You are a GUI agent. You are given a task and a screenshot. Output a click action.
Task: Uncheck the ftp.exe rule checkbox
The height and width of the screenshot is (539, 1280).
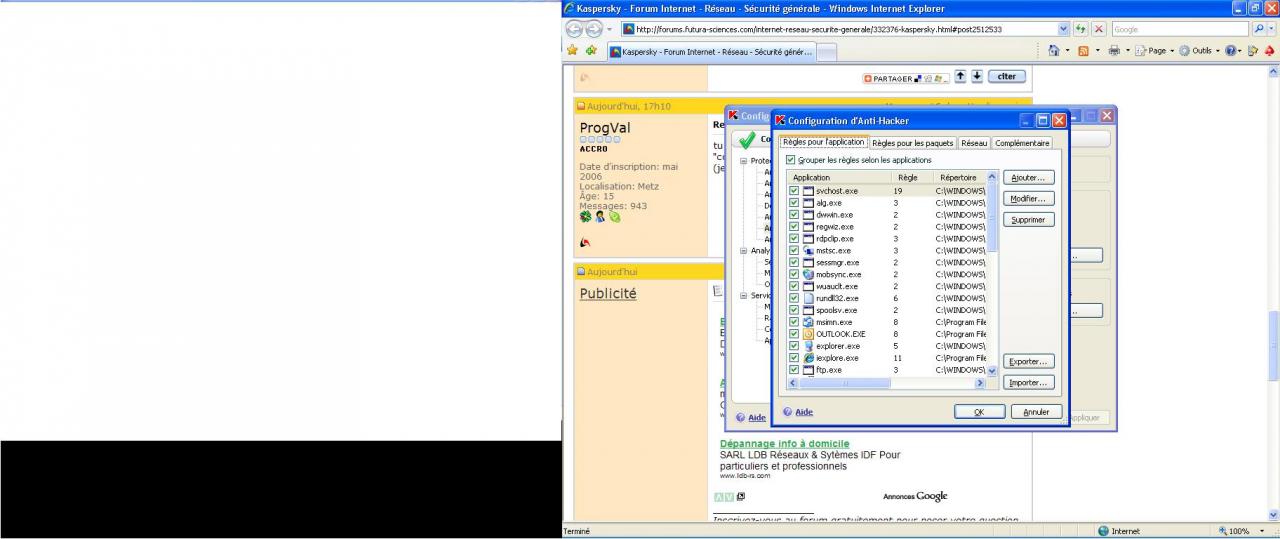(794, 370)
